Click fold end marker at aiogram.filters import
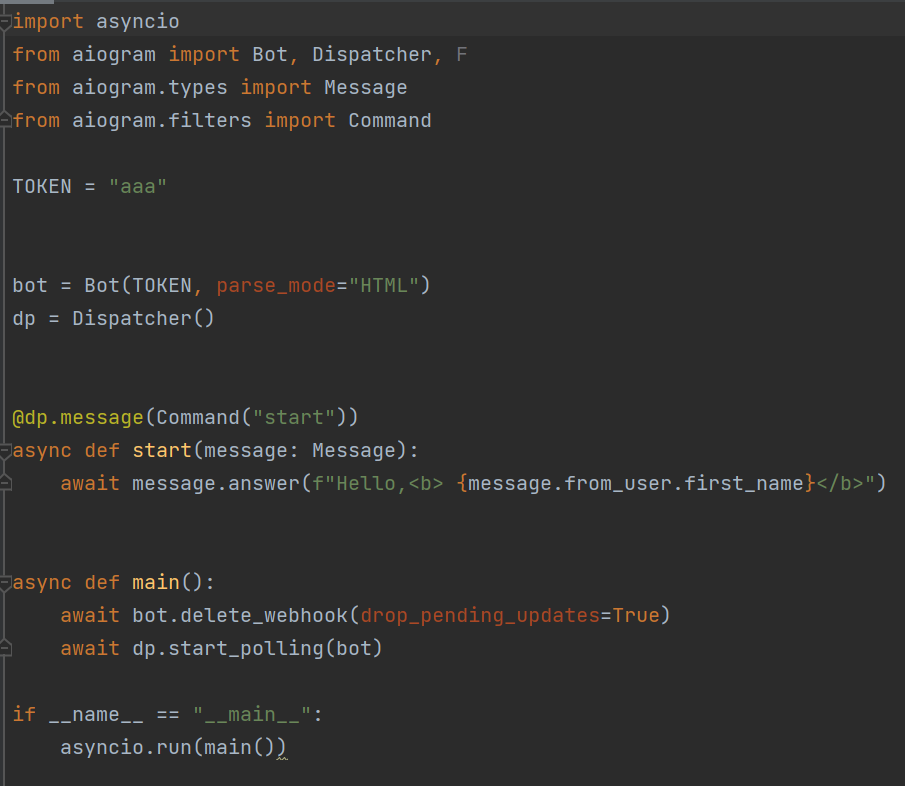Viewport: 905px width, 786px height. click(x=5, y=121)
